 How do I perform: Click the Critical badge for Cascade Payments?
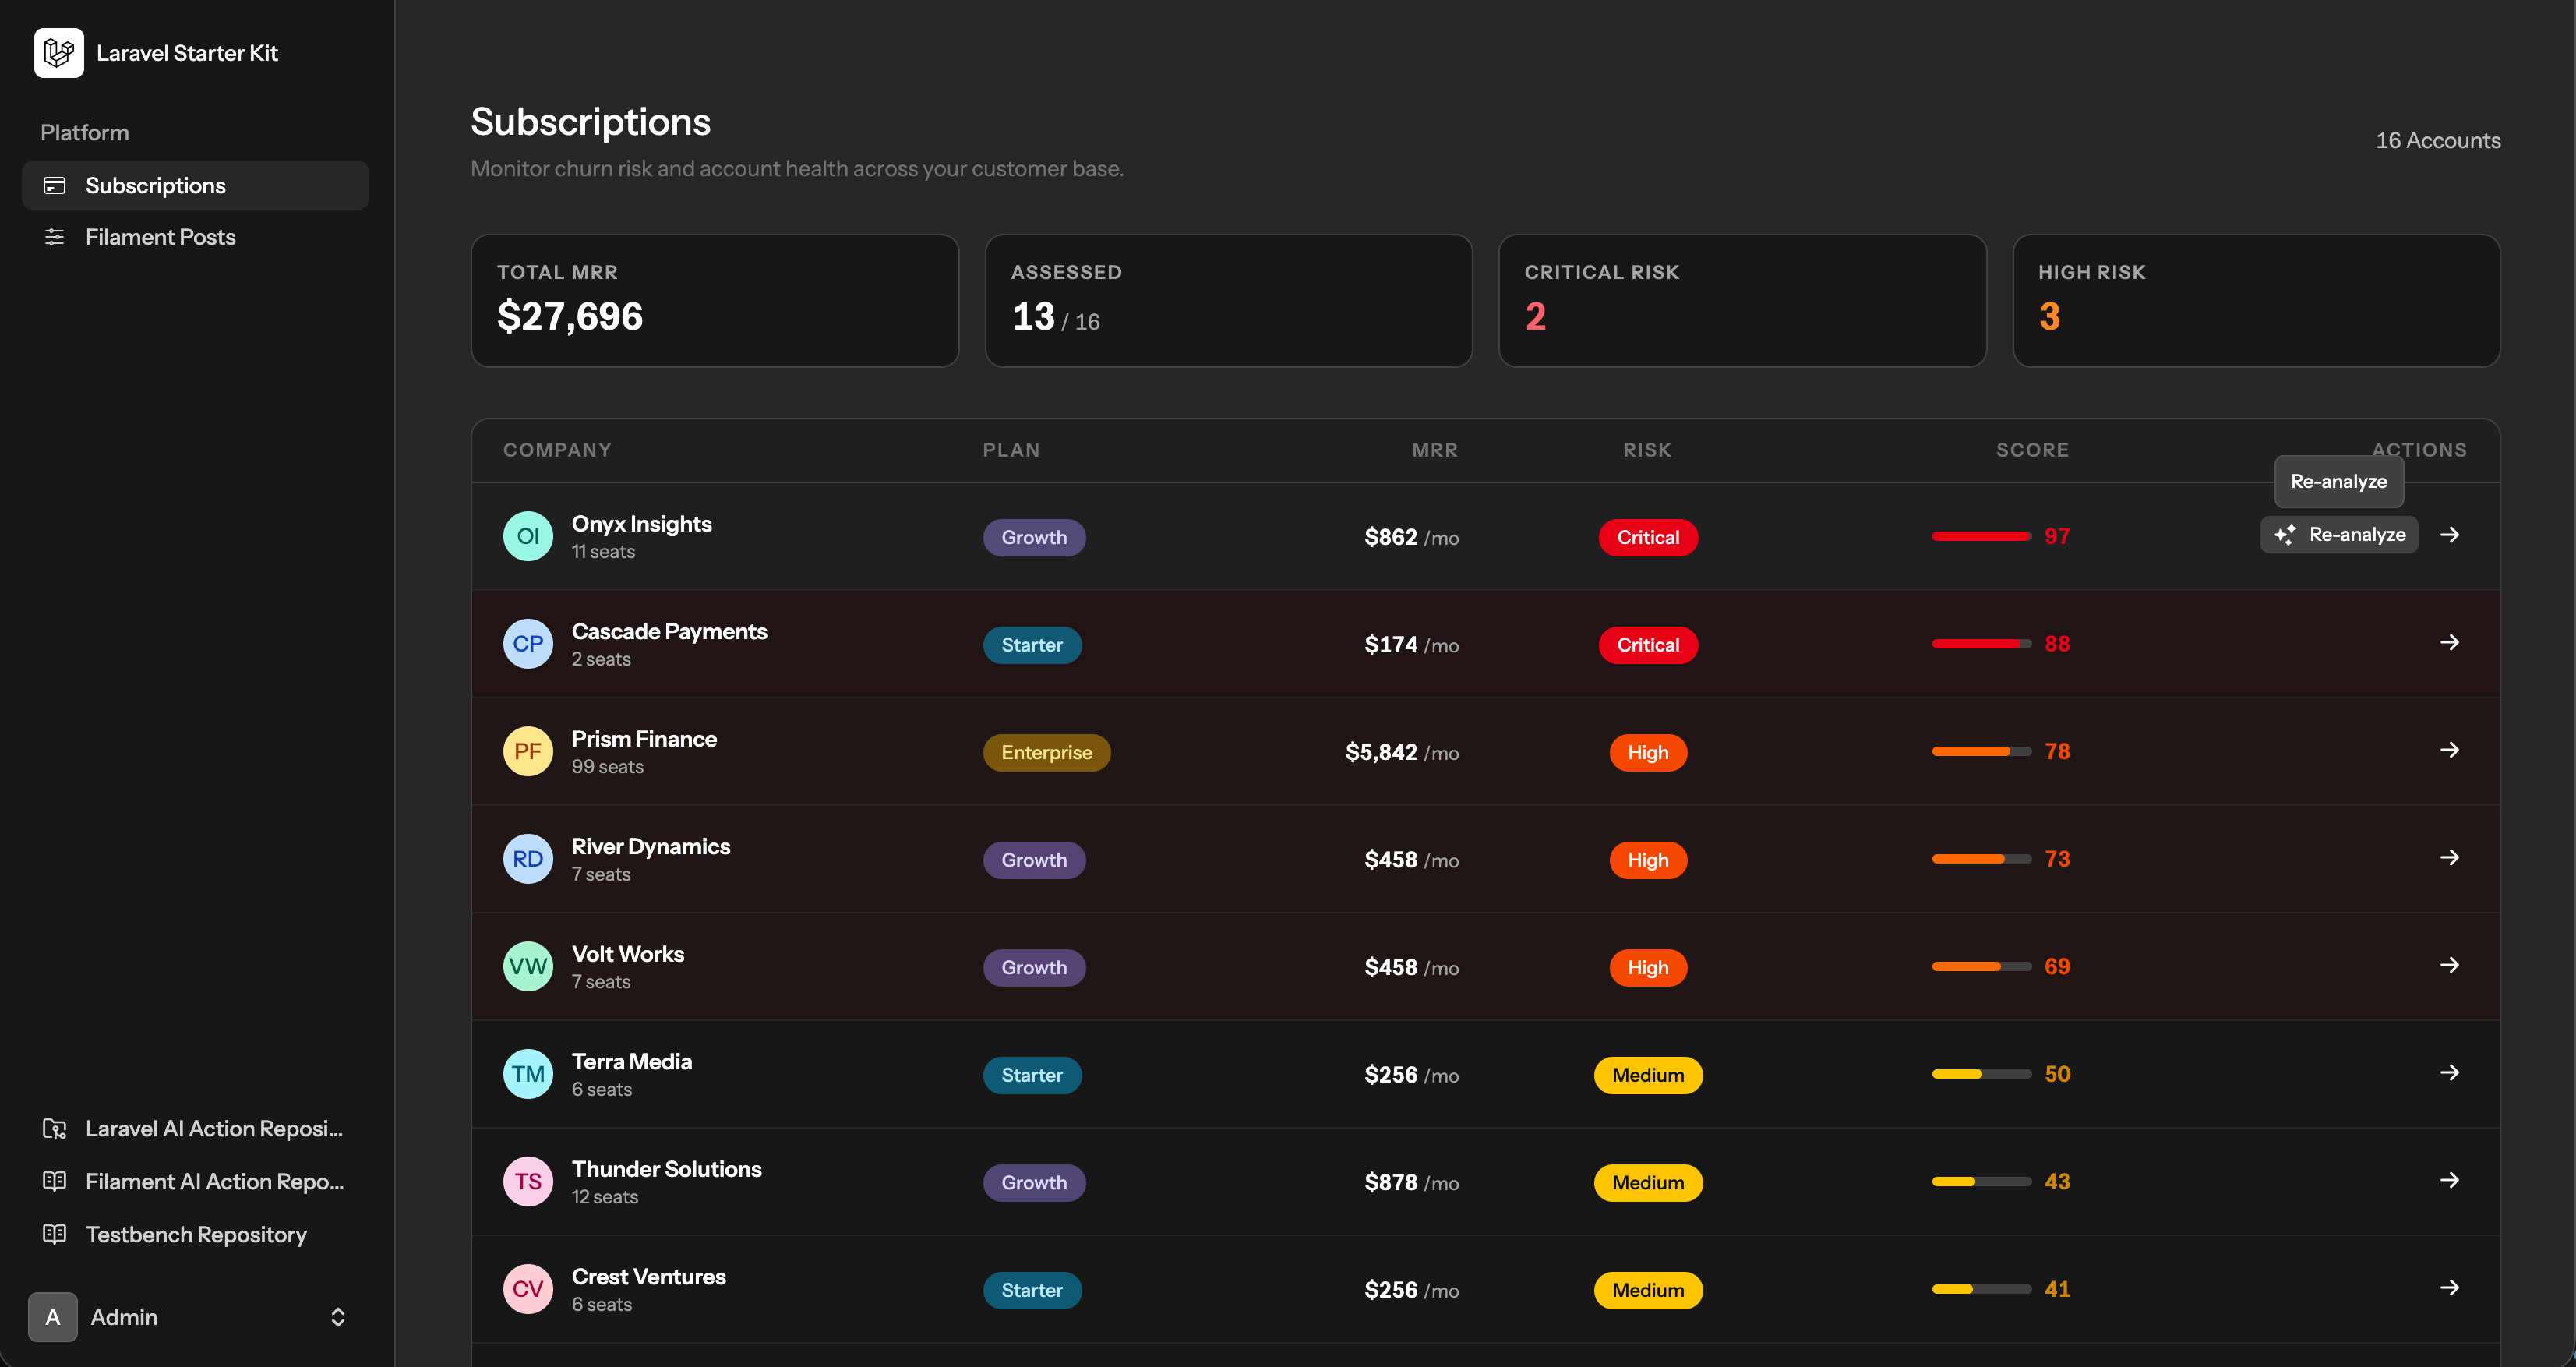(1648, 645)
